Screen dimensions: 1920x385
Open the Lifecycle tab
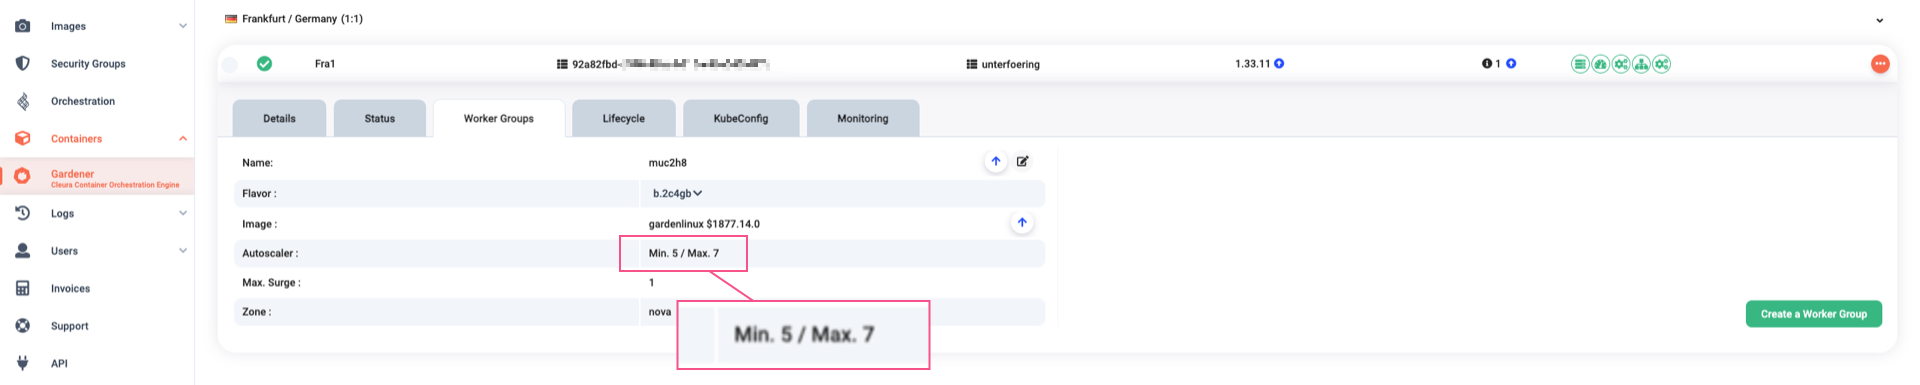[624, 118]
